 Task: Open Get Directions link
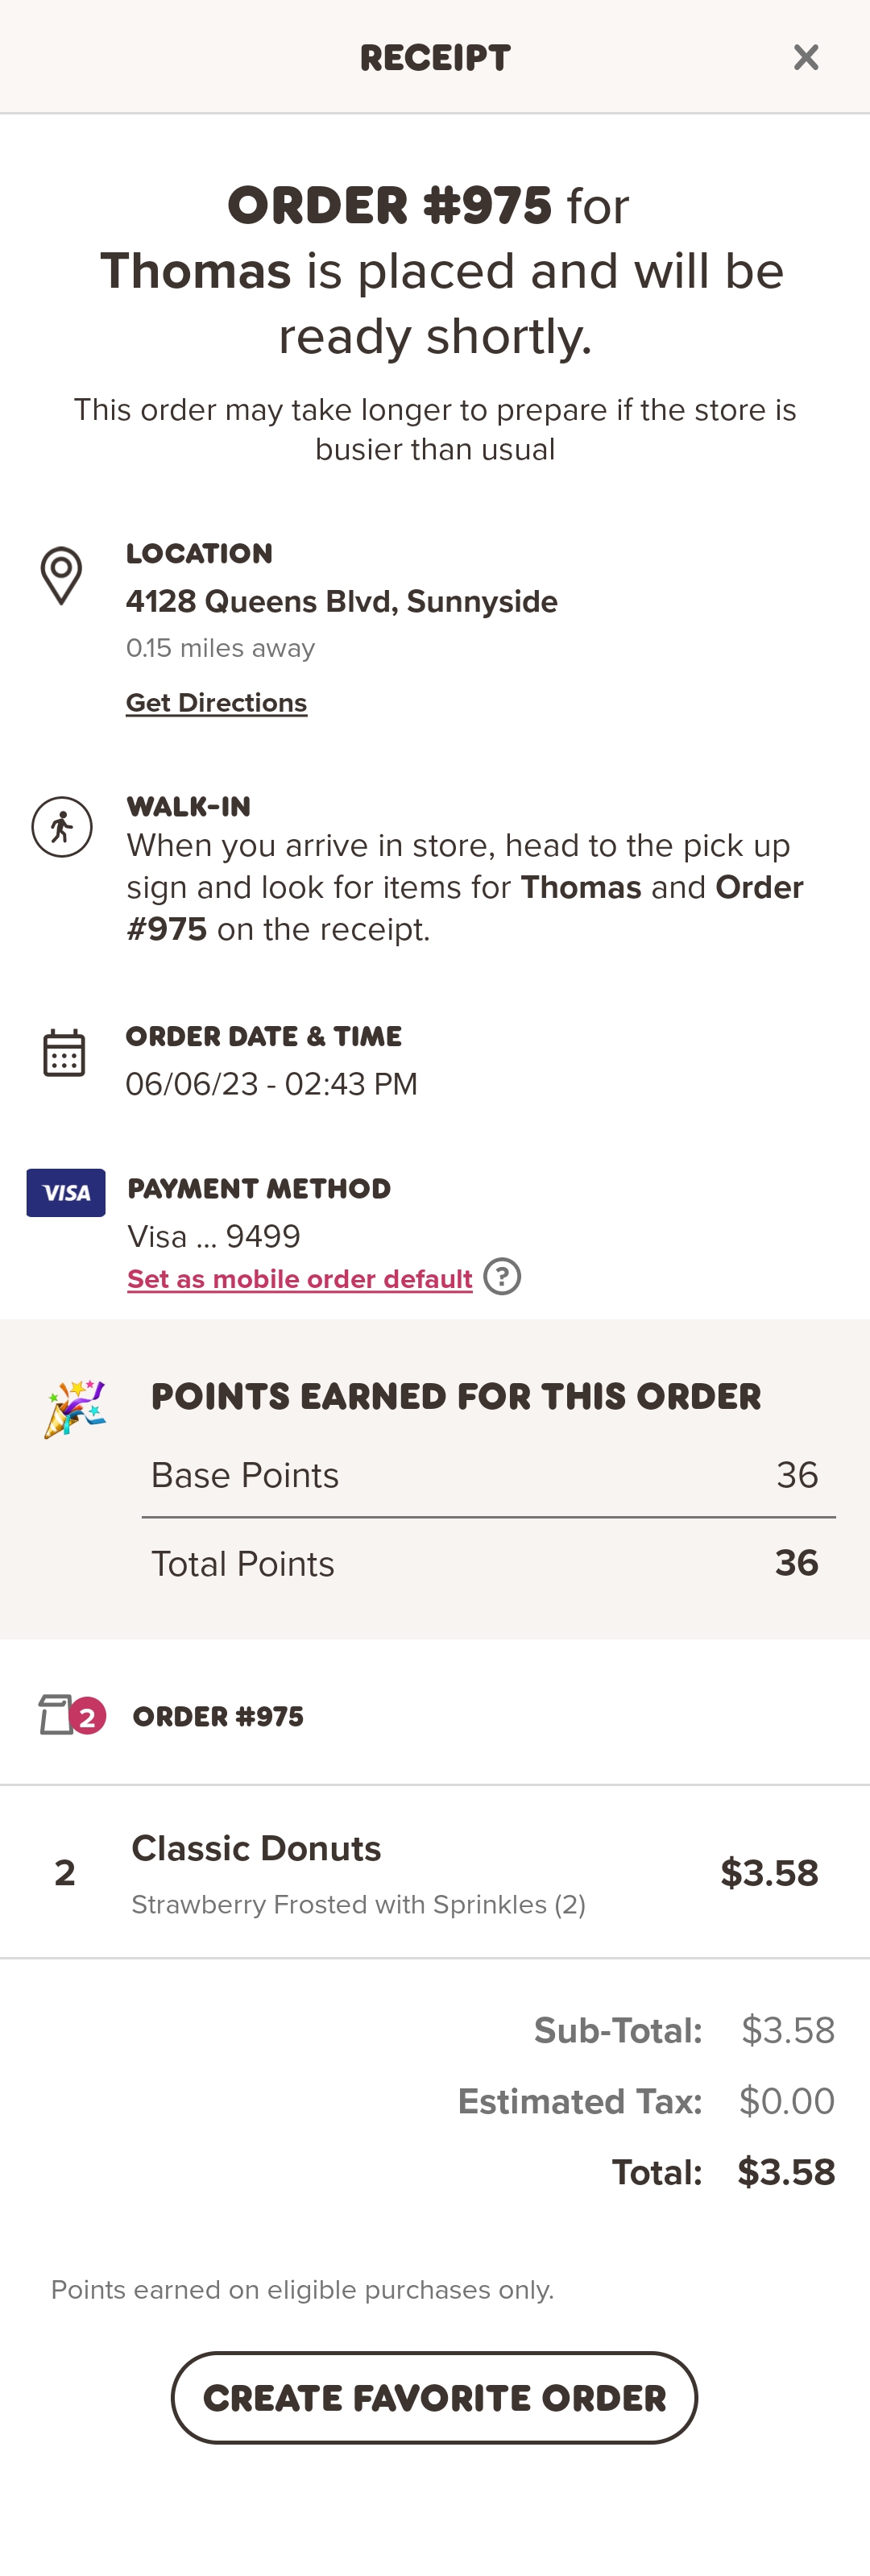[x=216, y=703]
